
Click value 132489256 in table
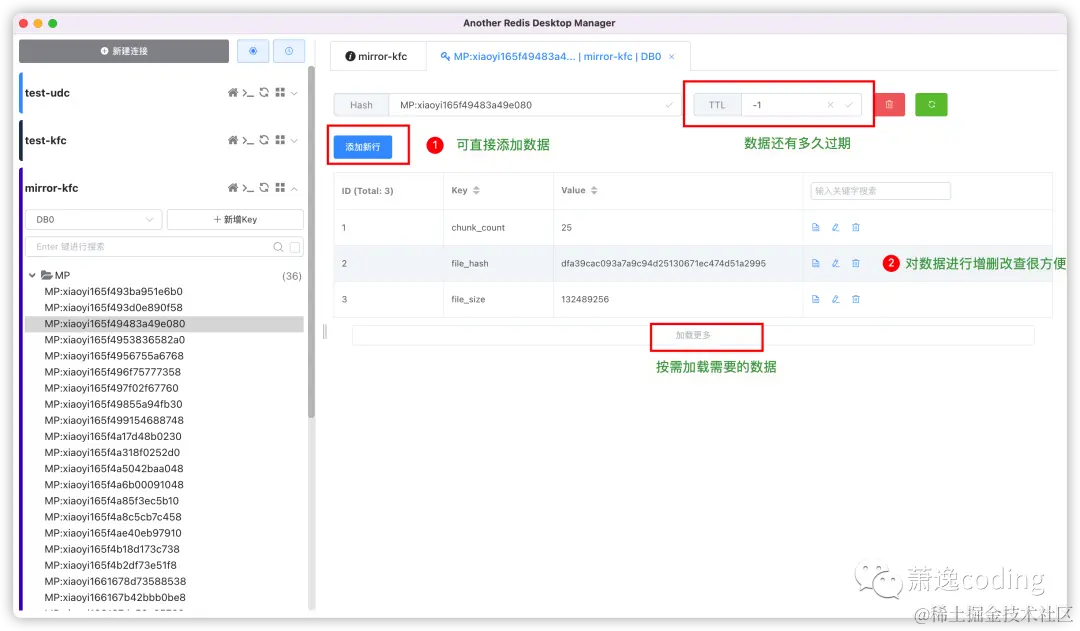(x=585, y=299)
